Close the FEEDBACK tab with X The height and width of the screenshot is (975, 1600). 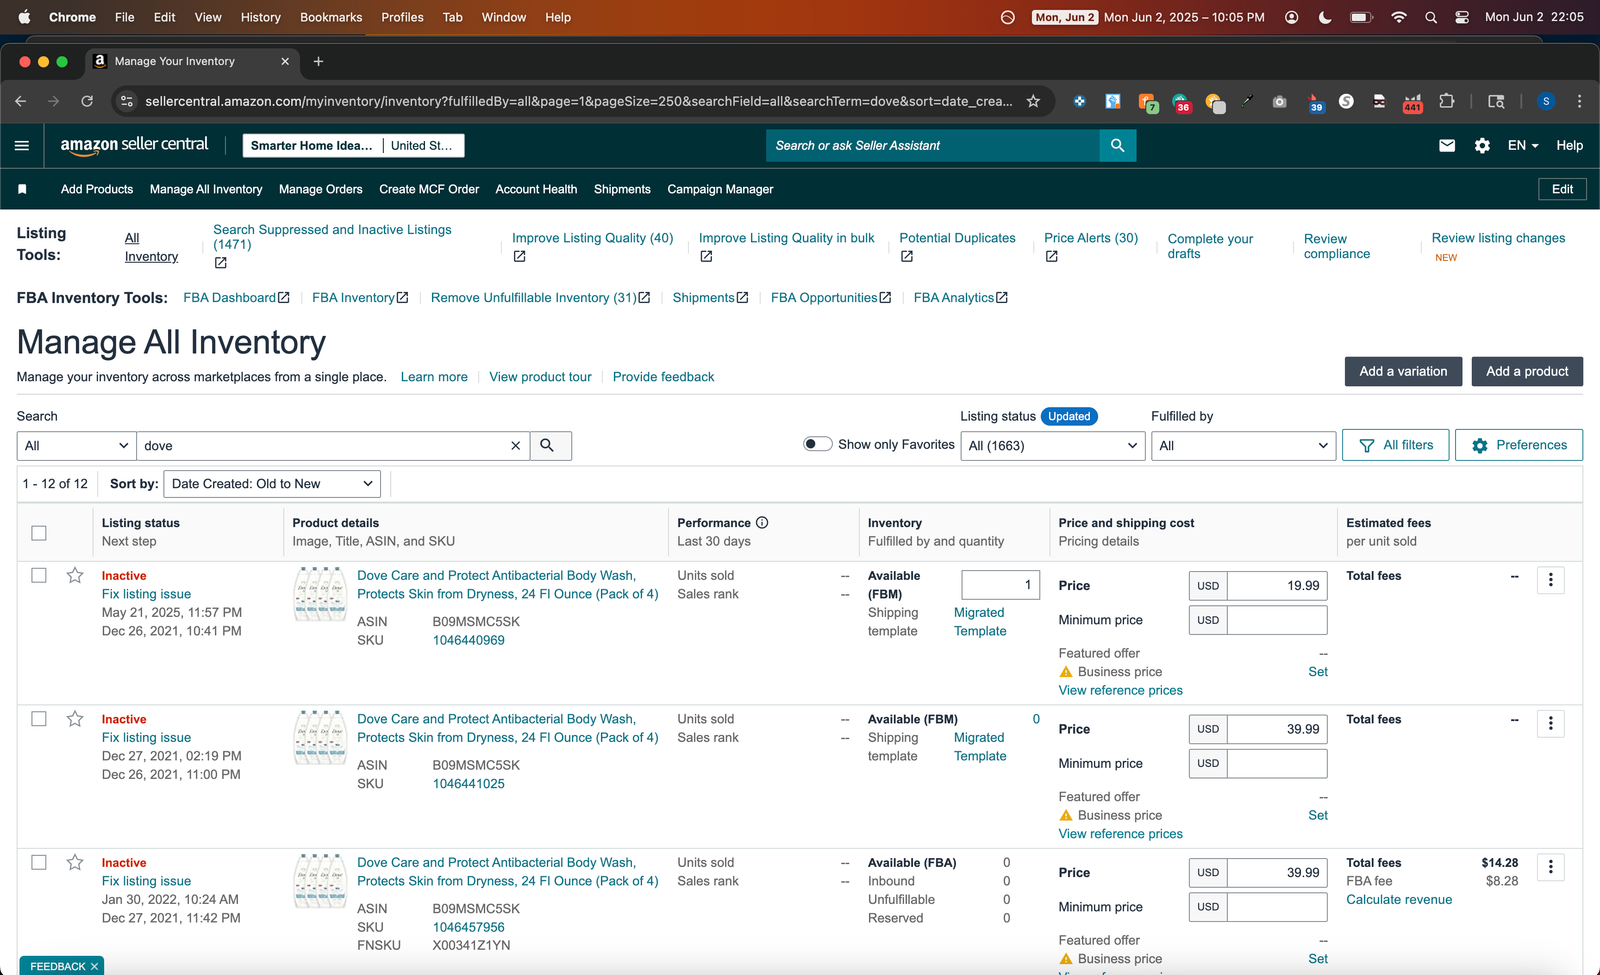pos(94,966)
